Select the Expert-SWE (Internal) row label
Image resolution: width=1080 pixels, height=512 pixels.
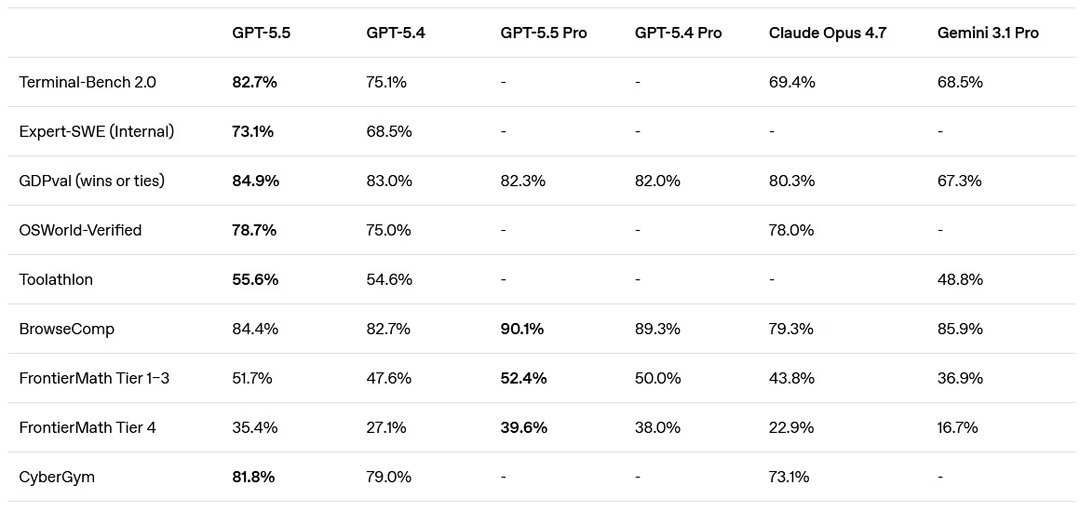pyautogui.click(x=96, y=131)
